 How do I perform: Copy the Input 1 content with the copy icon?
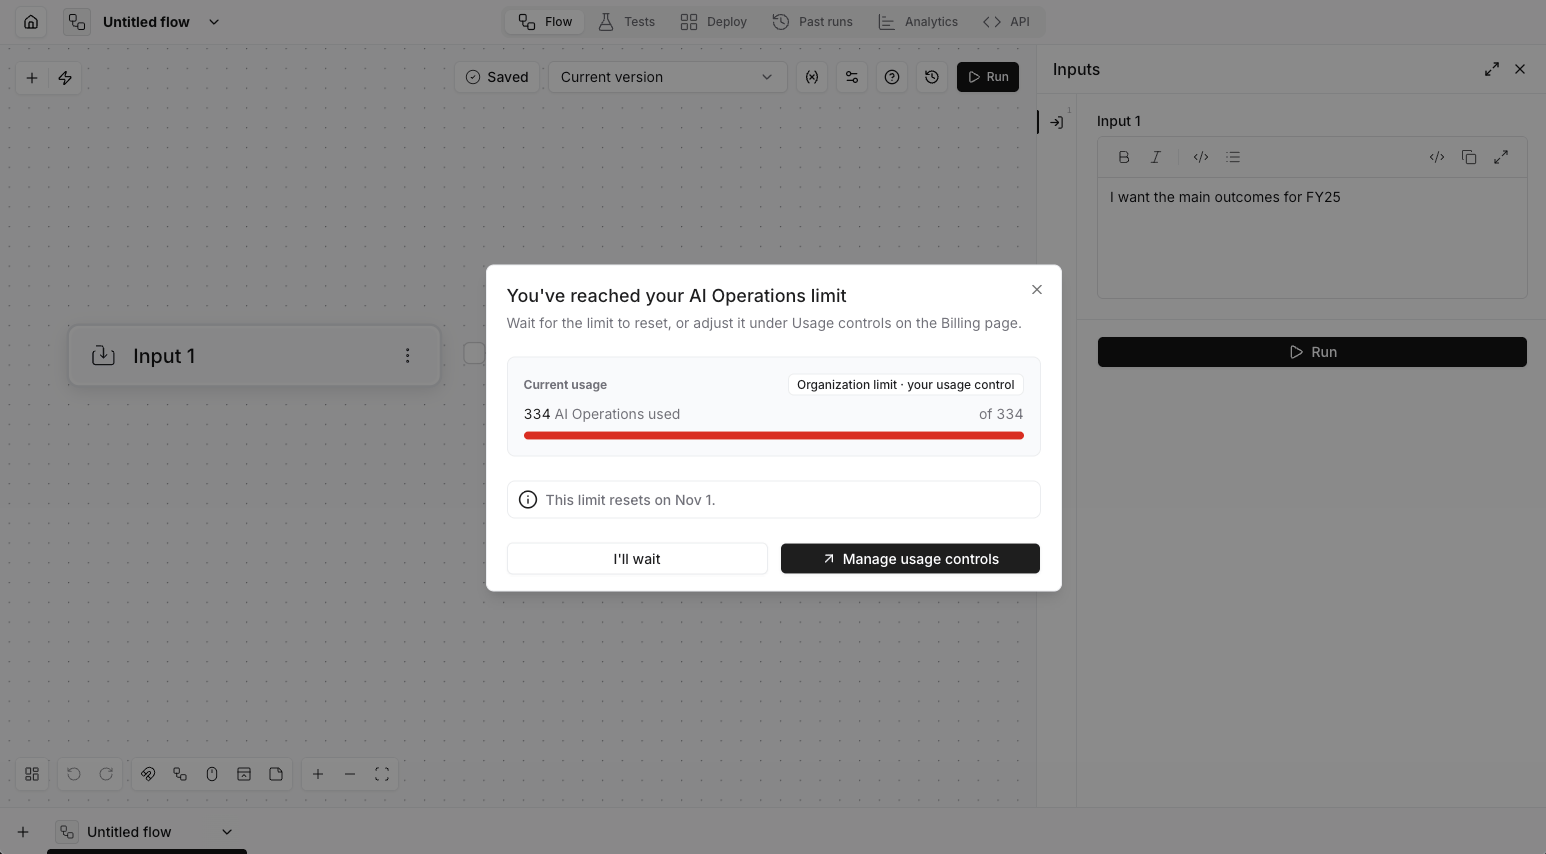(x=1469, y=157)
